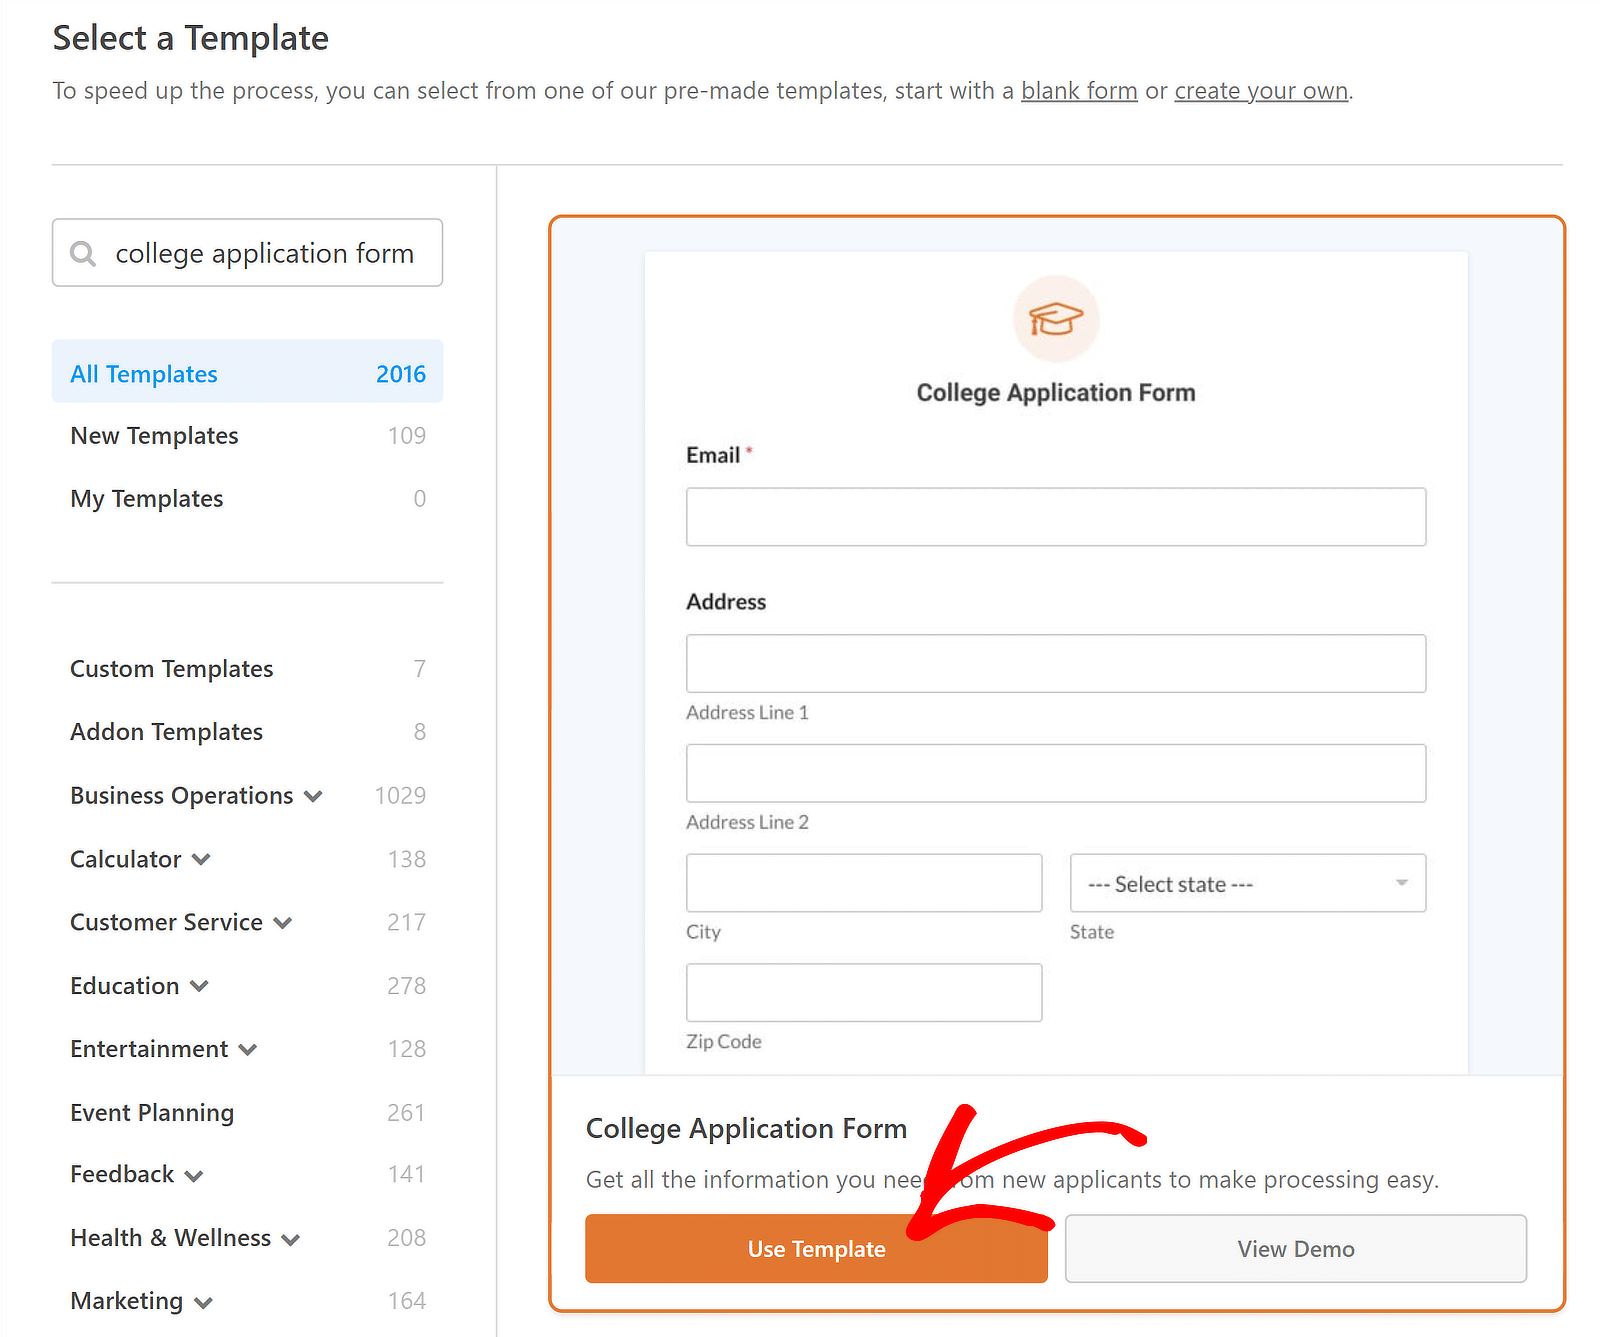Click the search magnifier icon
1600x1337 pixels.
[84, 253]
